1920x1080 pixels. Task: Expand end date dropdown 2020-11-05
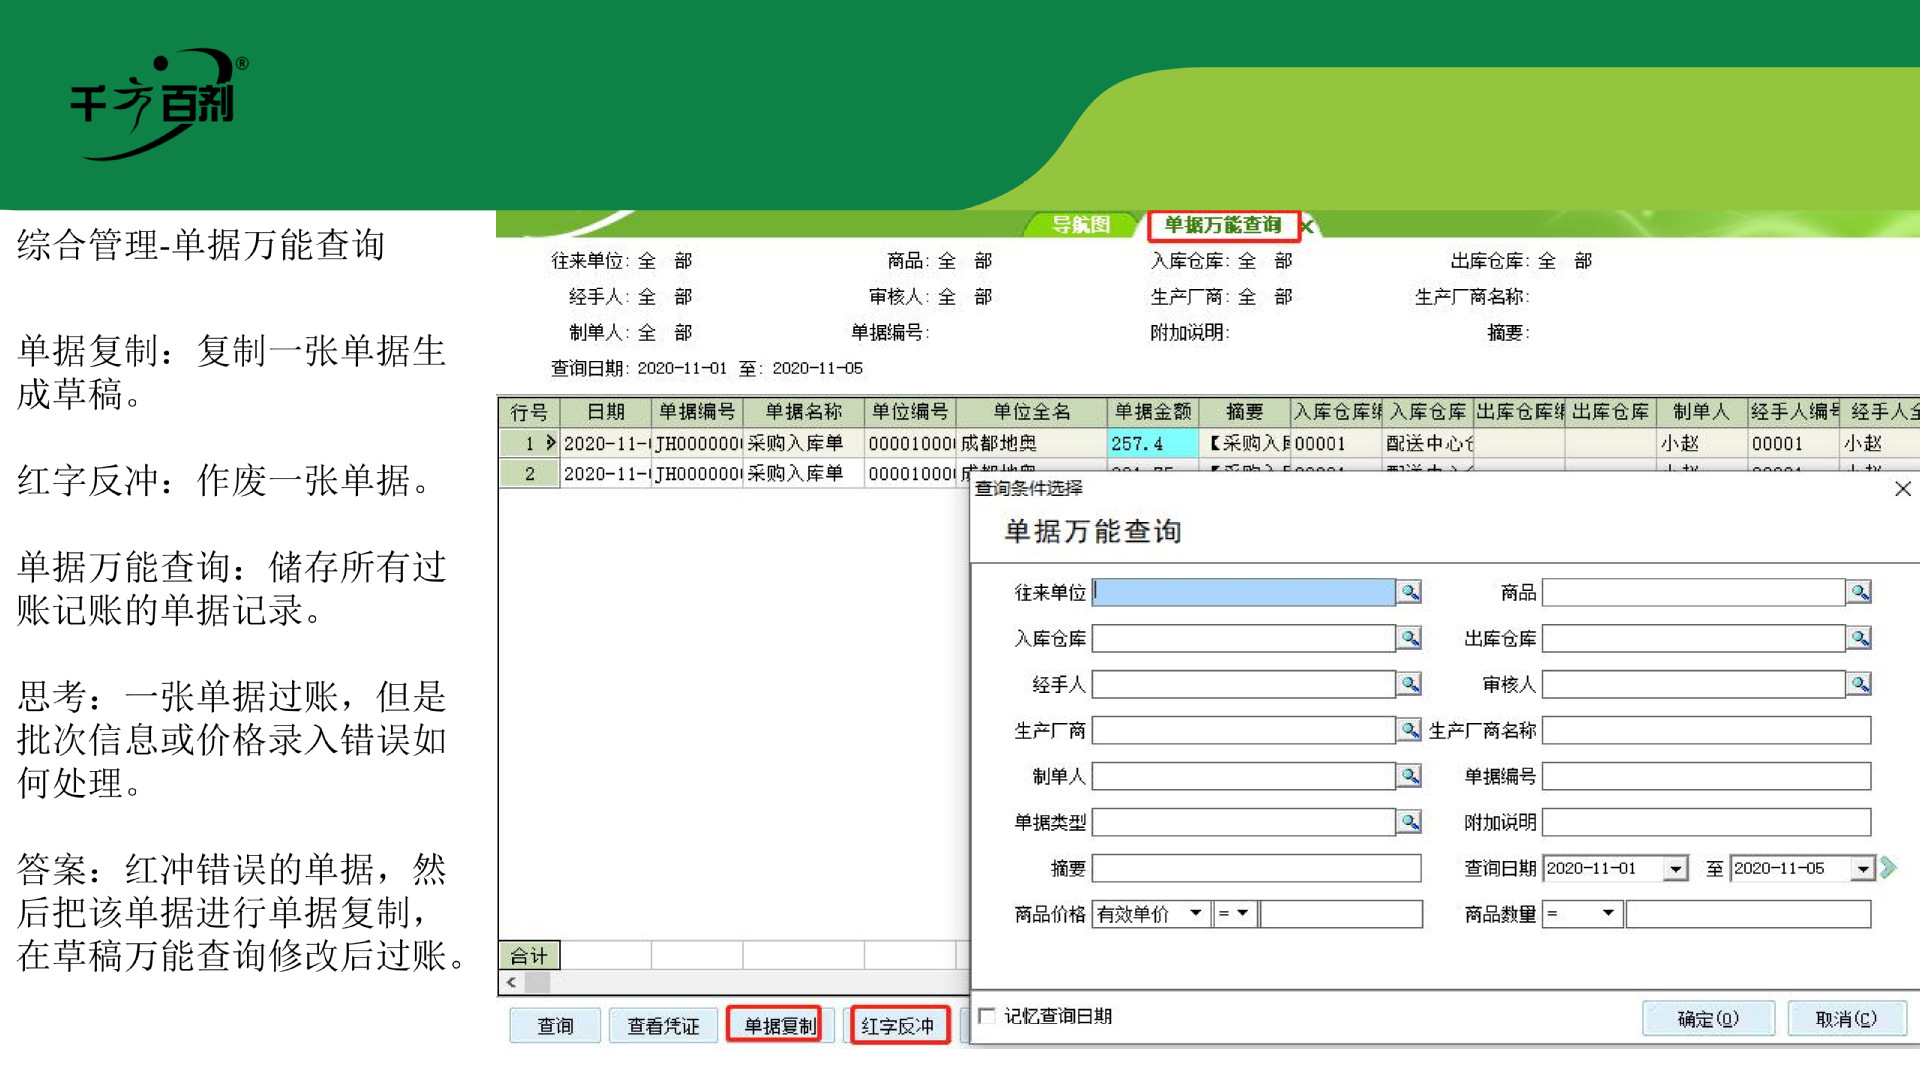(1862, 869)
